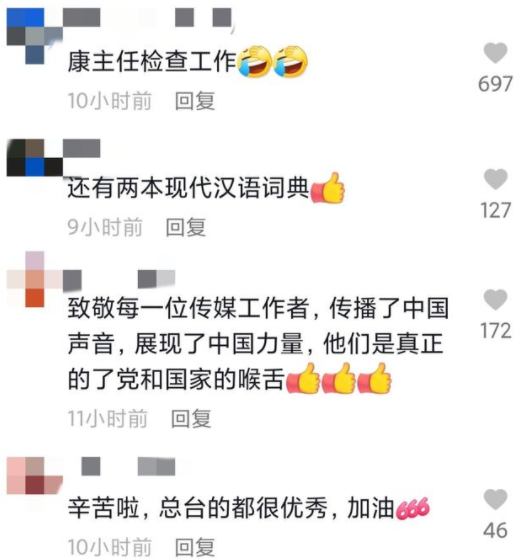Reply to the 康主任检查工作 comment
The image size is (519, 560).
(x=195, y=101)
